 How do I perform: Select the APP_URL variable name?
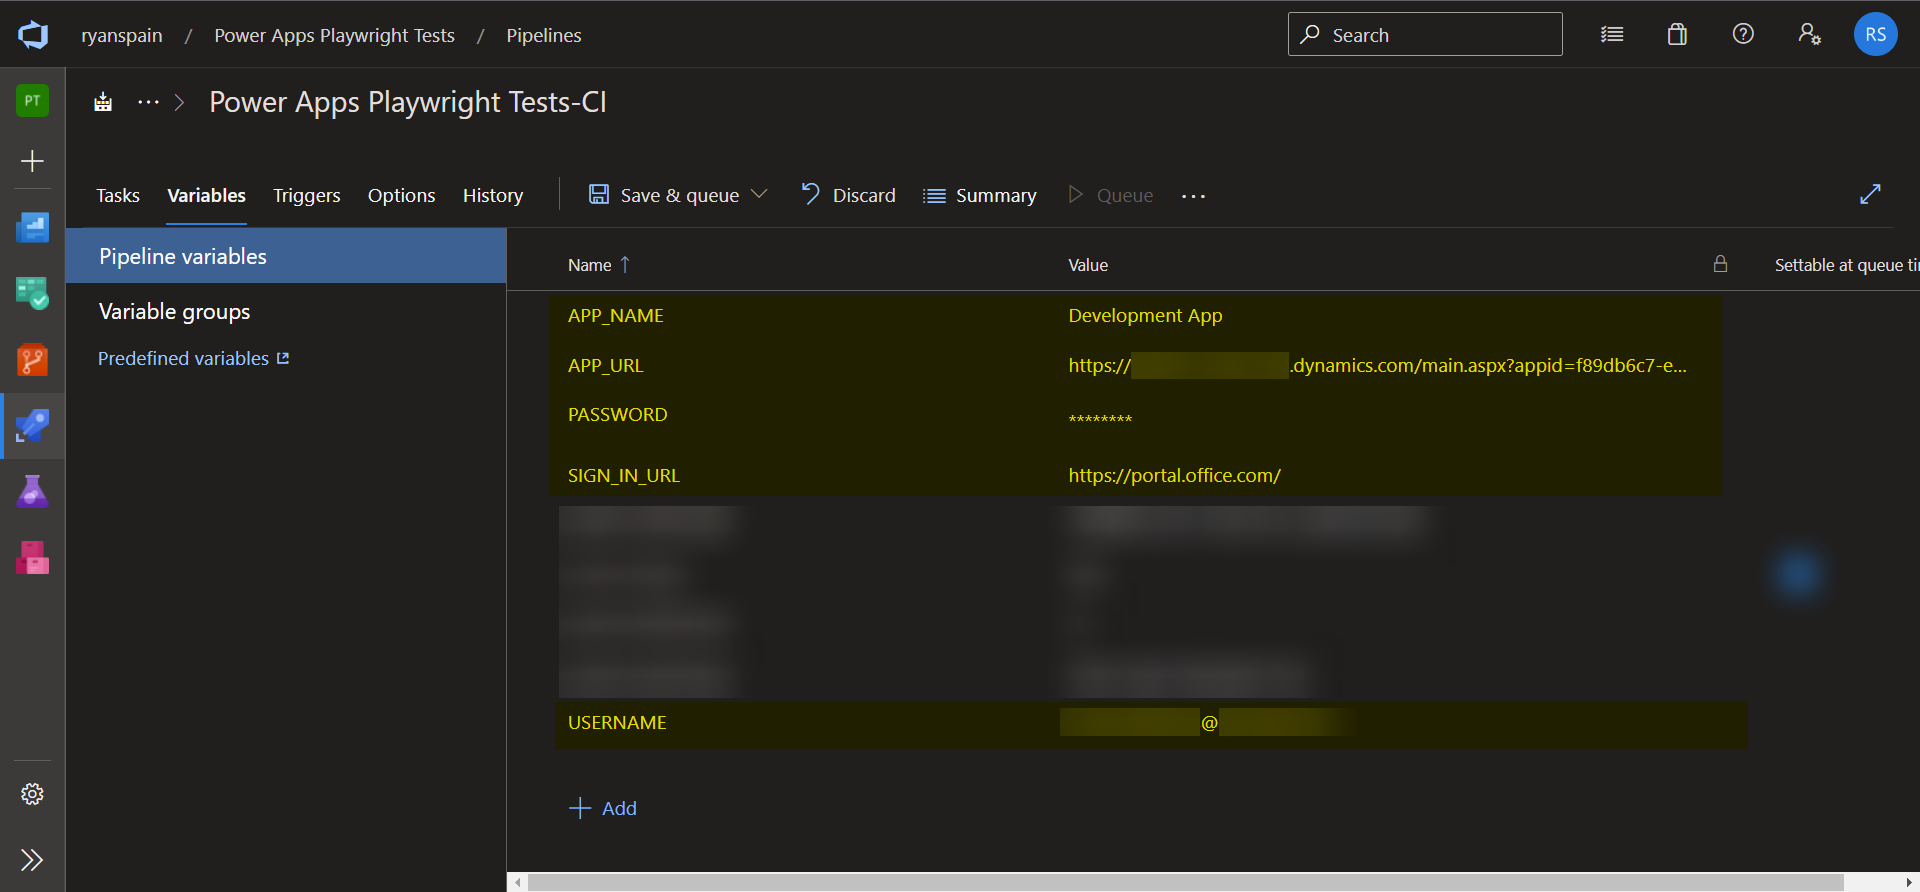(x=606, y=366)
